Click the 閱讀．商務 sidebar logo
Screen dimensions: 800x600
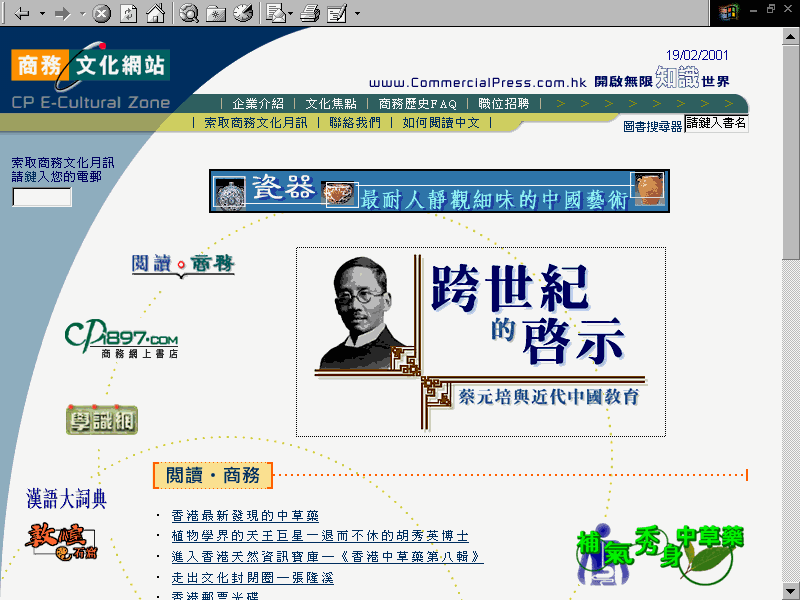[183, 265]
